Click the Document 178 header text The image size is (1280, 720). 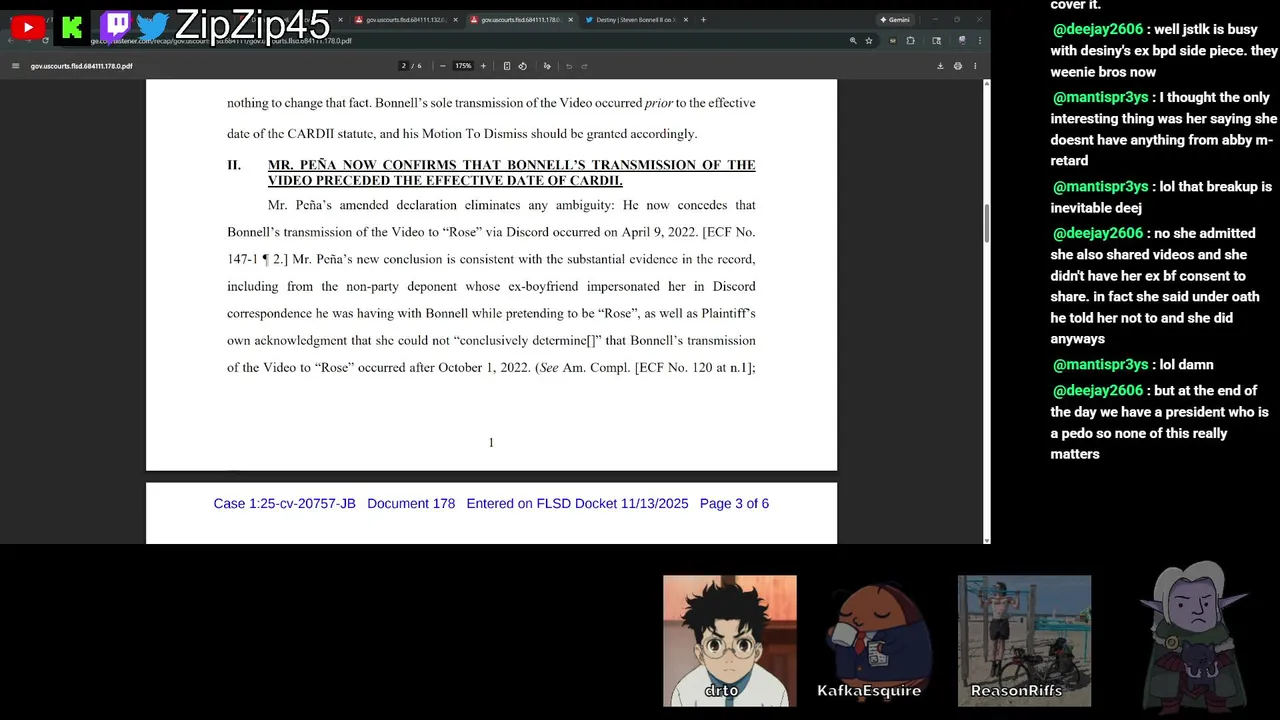click(411, 503)
